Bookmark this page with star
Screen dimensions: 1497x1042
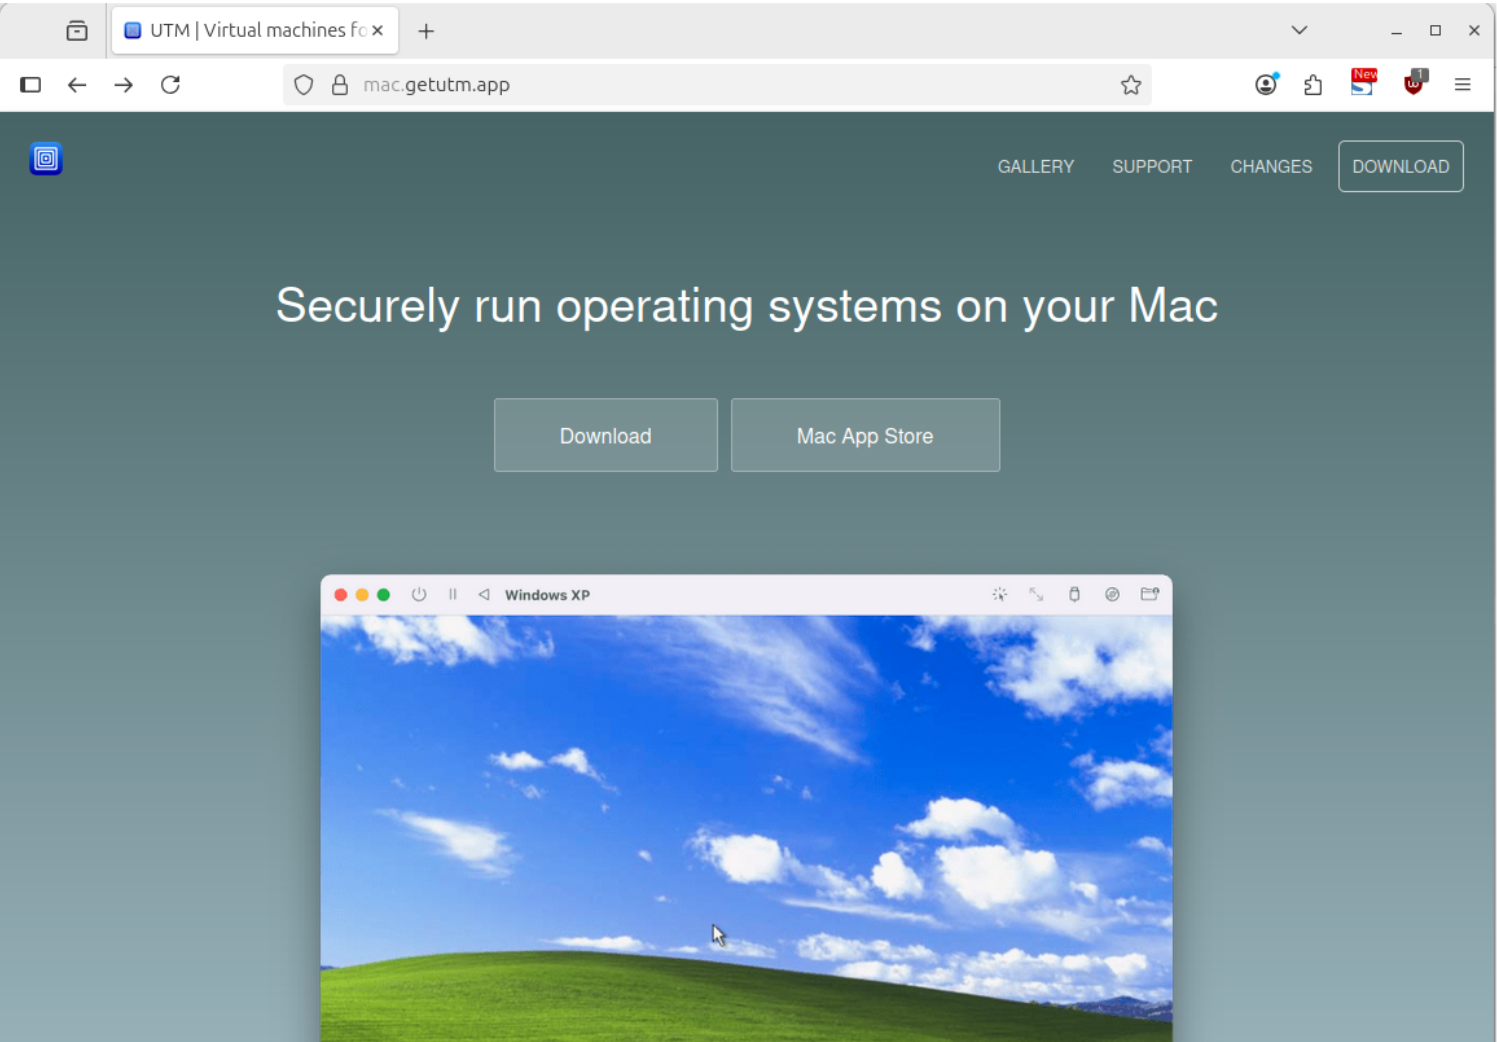pos(1131,85)
